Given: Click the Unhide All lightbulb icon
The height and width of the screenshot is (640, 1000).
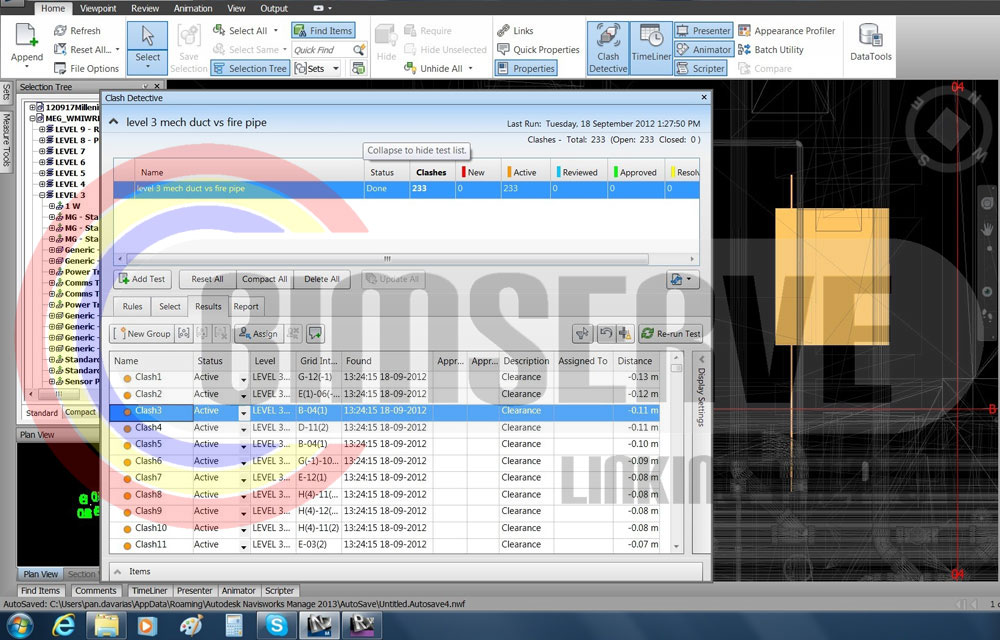Looking at the screenshot, I should [410, 68].
